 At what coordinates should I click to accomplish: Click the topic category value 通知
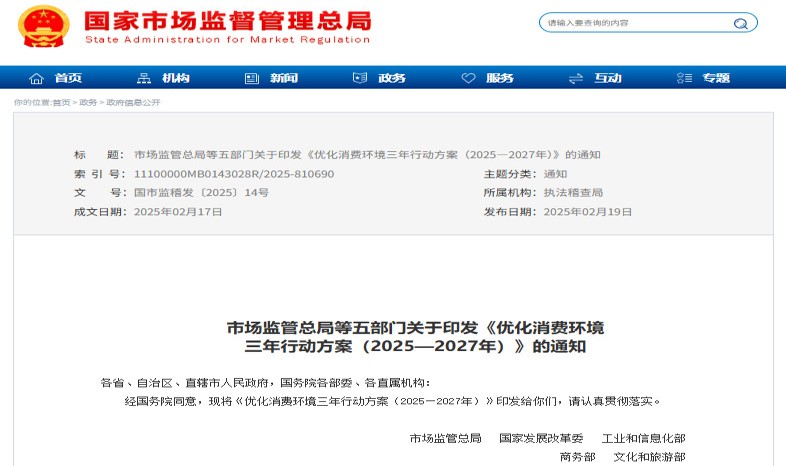(x=555, y=174)
